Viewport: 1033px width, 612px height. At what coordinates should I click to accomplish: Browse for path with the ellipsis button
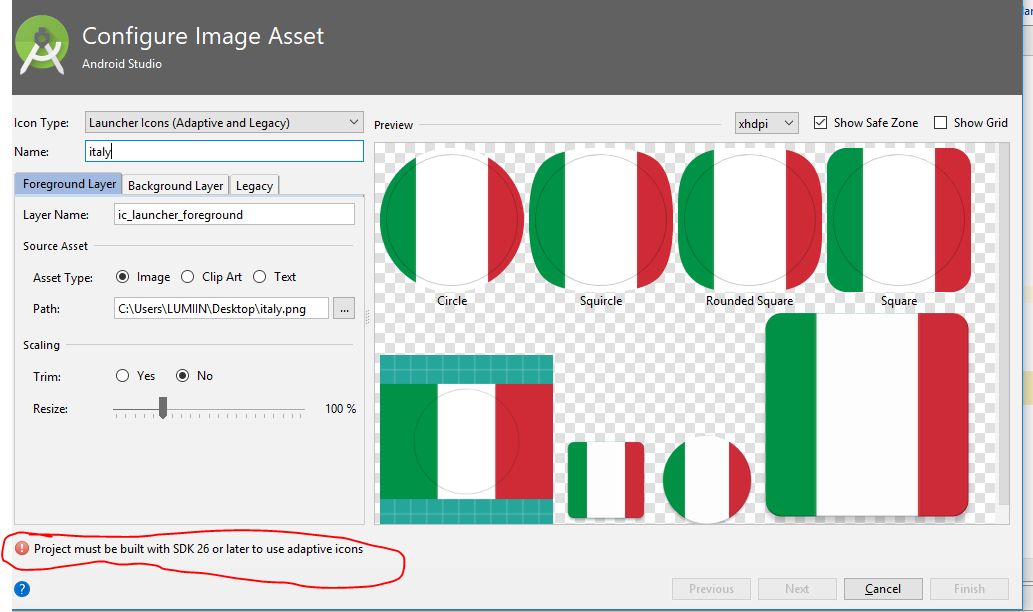(x=344, y=308)
